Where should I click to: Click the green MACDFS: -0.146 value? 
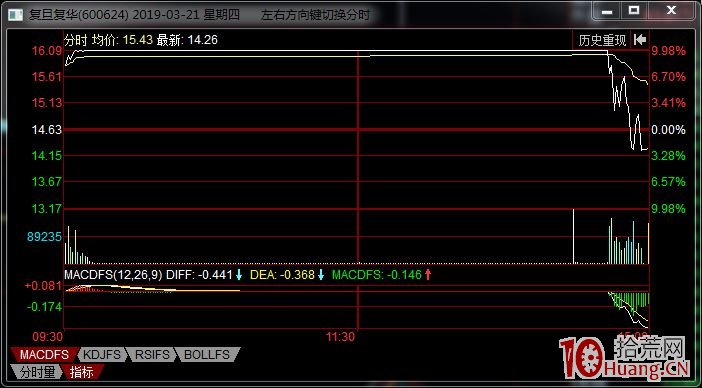pyautogui.click(x=377, y=275)
